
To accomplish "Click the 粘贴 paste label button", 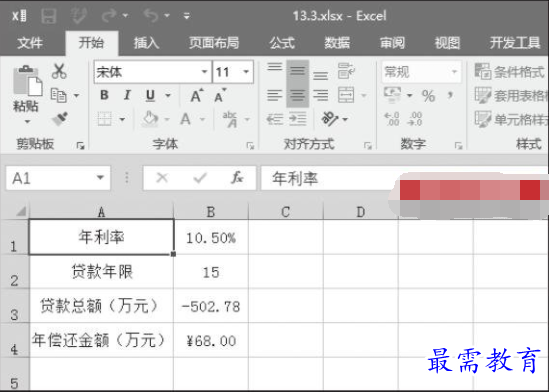I will point(26,106).
